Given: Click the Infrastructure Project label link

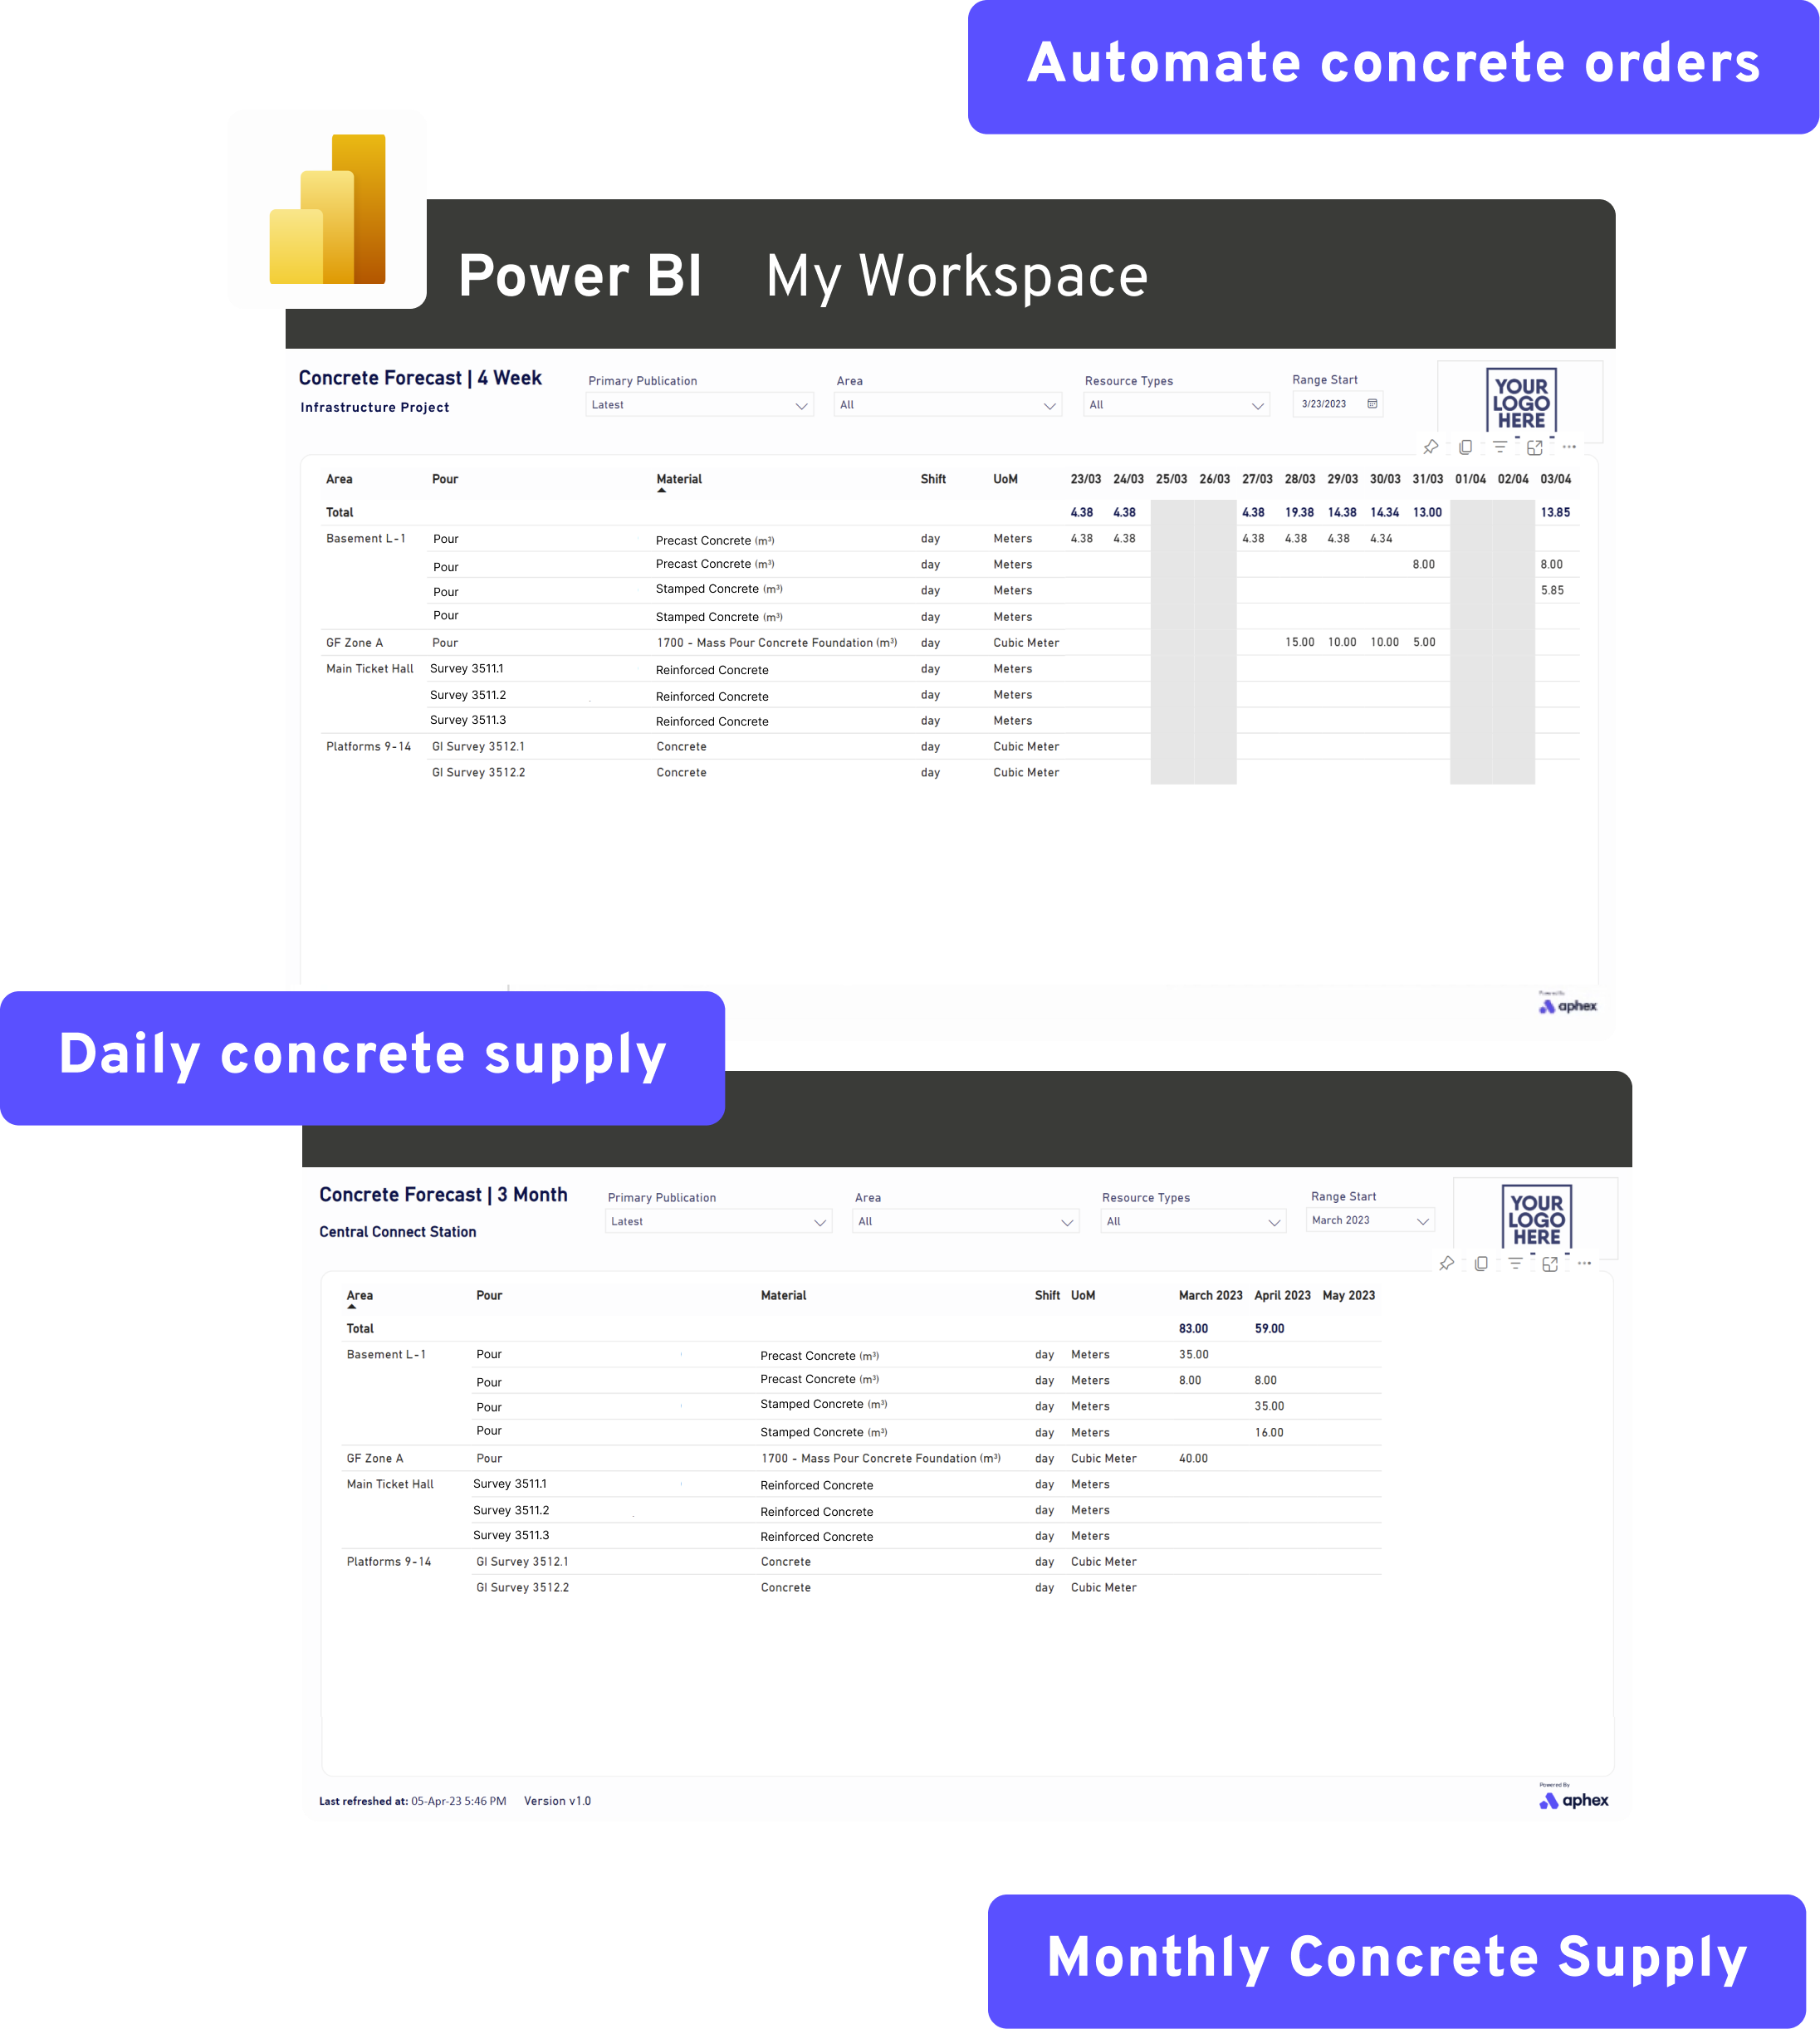Looking at the screenshot, I should pos(374,408).
